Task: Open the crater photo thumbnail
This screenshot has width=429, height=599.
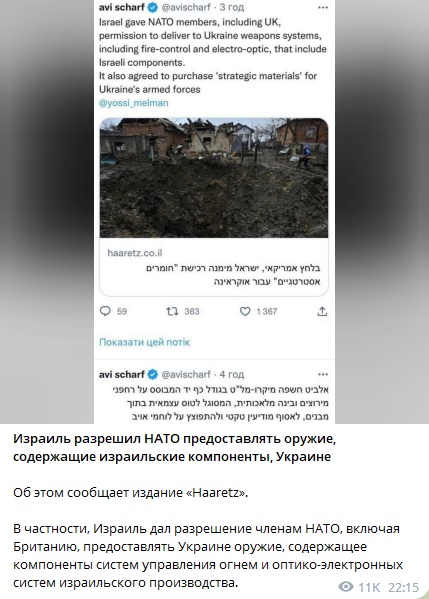Action: click(x=214, y=178)
